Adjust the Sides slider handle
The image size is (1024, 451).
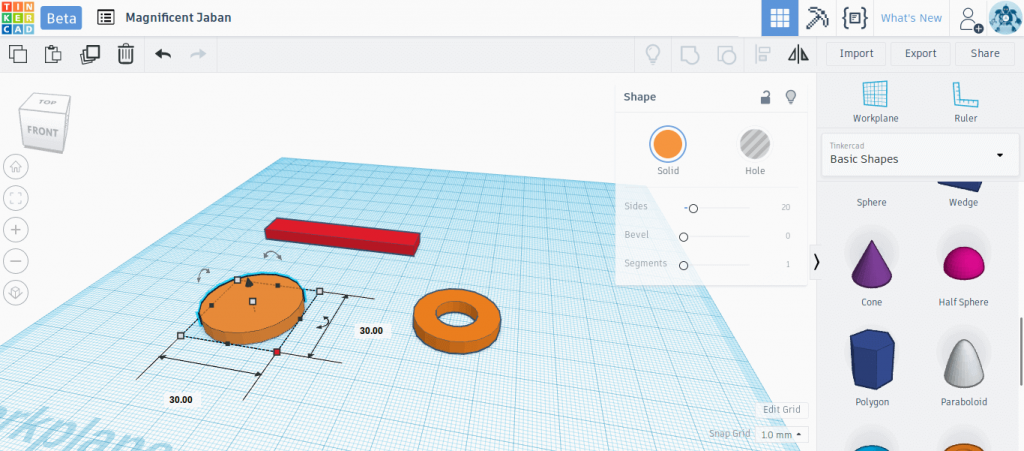(693, 208)
